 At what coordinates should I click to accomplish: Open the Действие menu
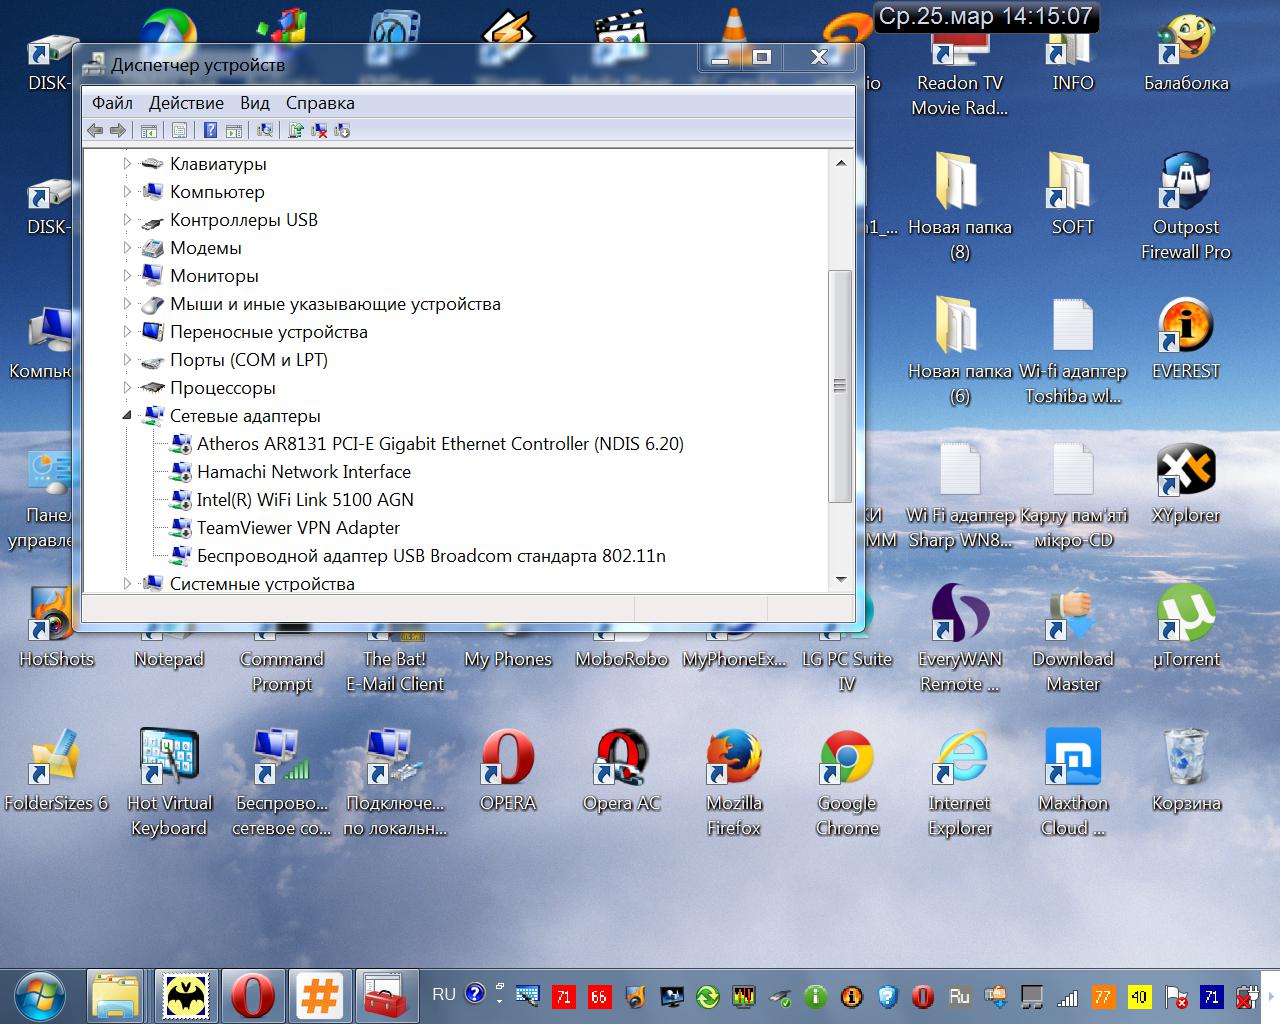(x=186, y=103)
